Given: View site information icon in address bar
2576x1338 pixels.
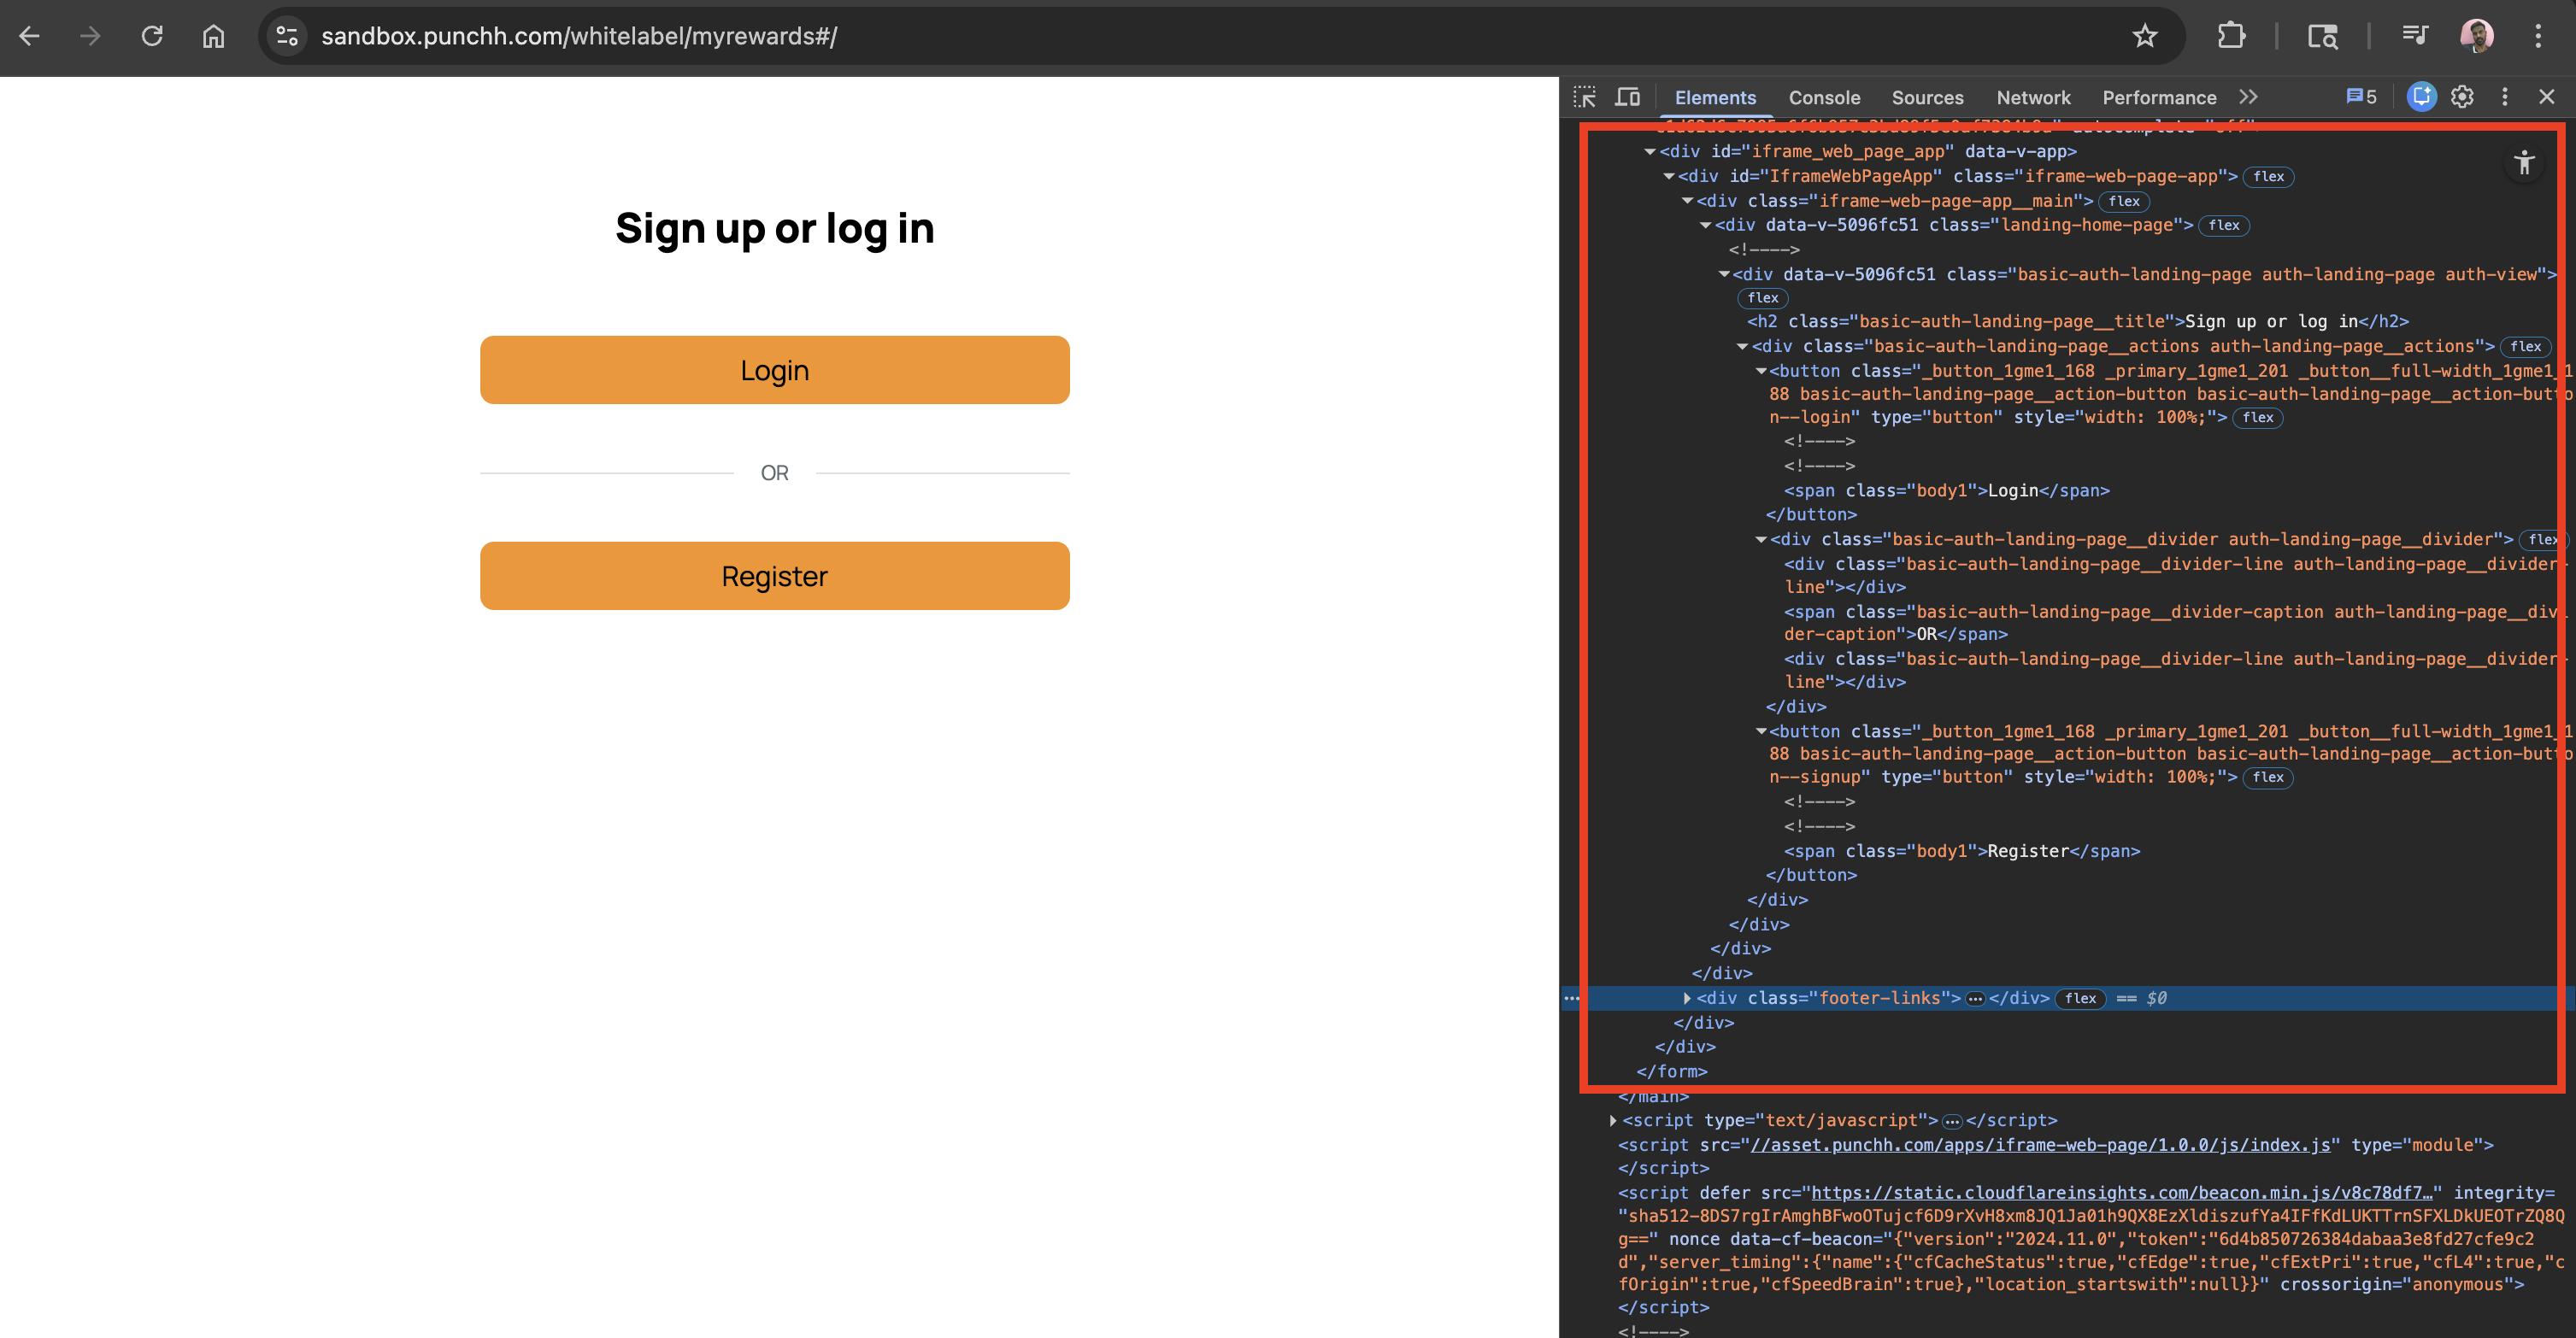Looking at the screenshot, I should pos(288,37).
